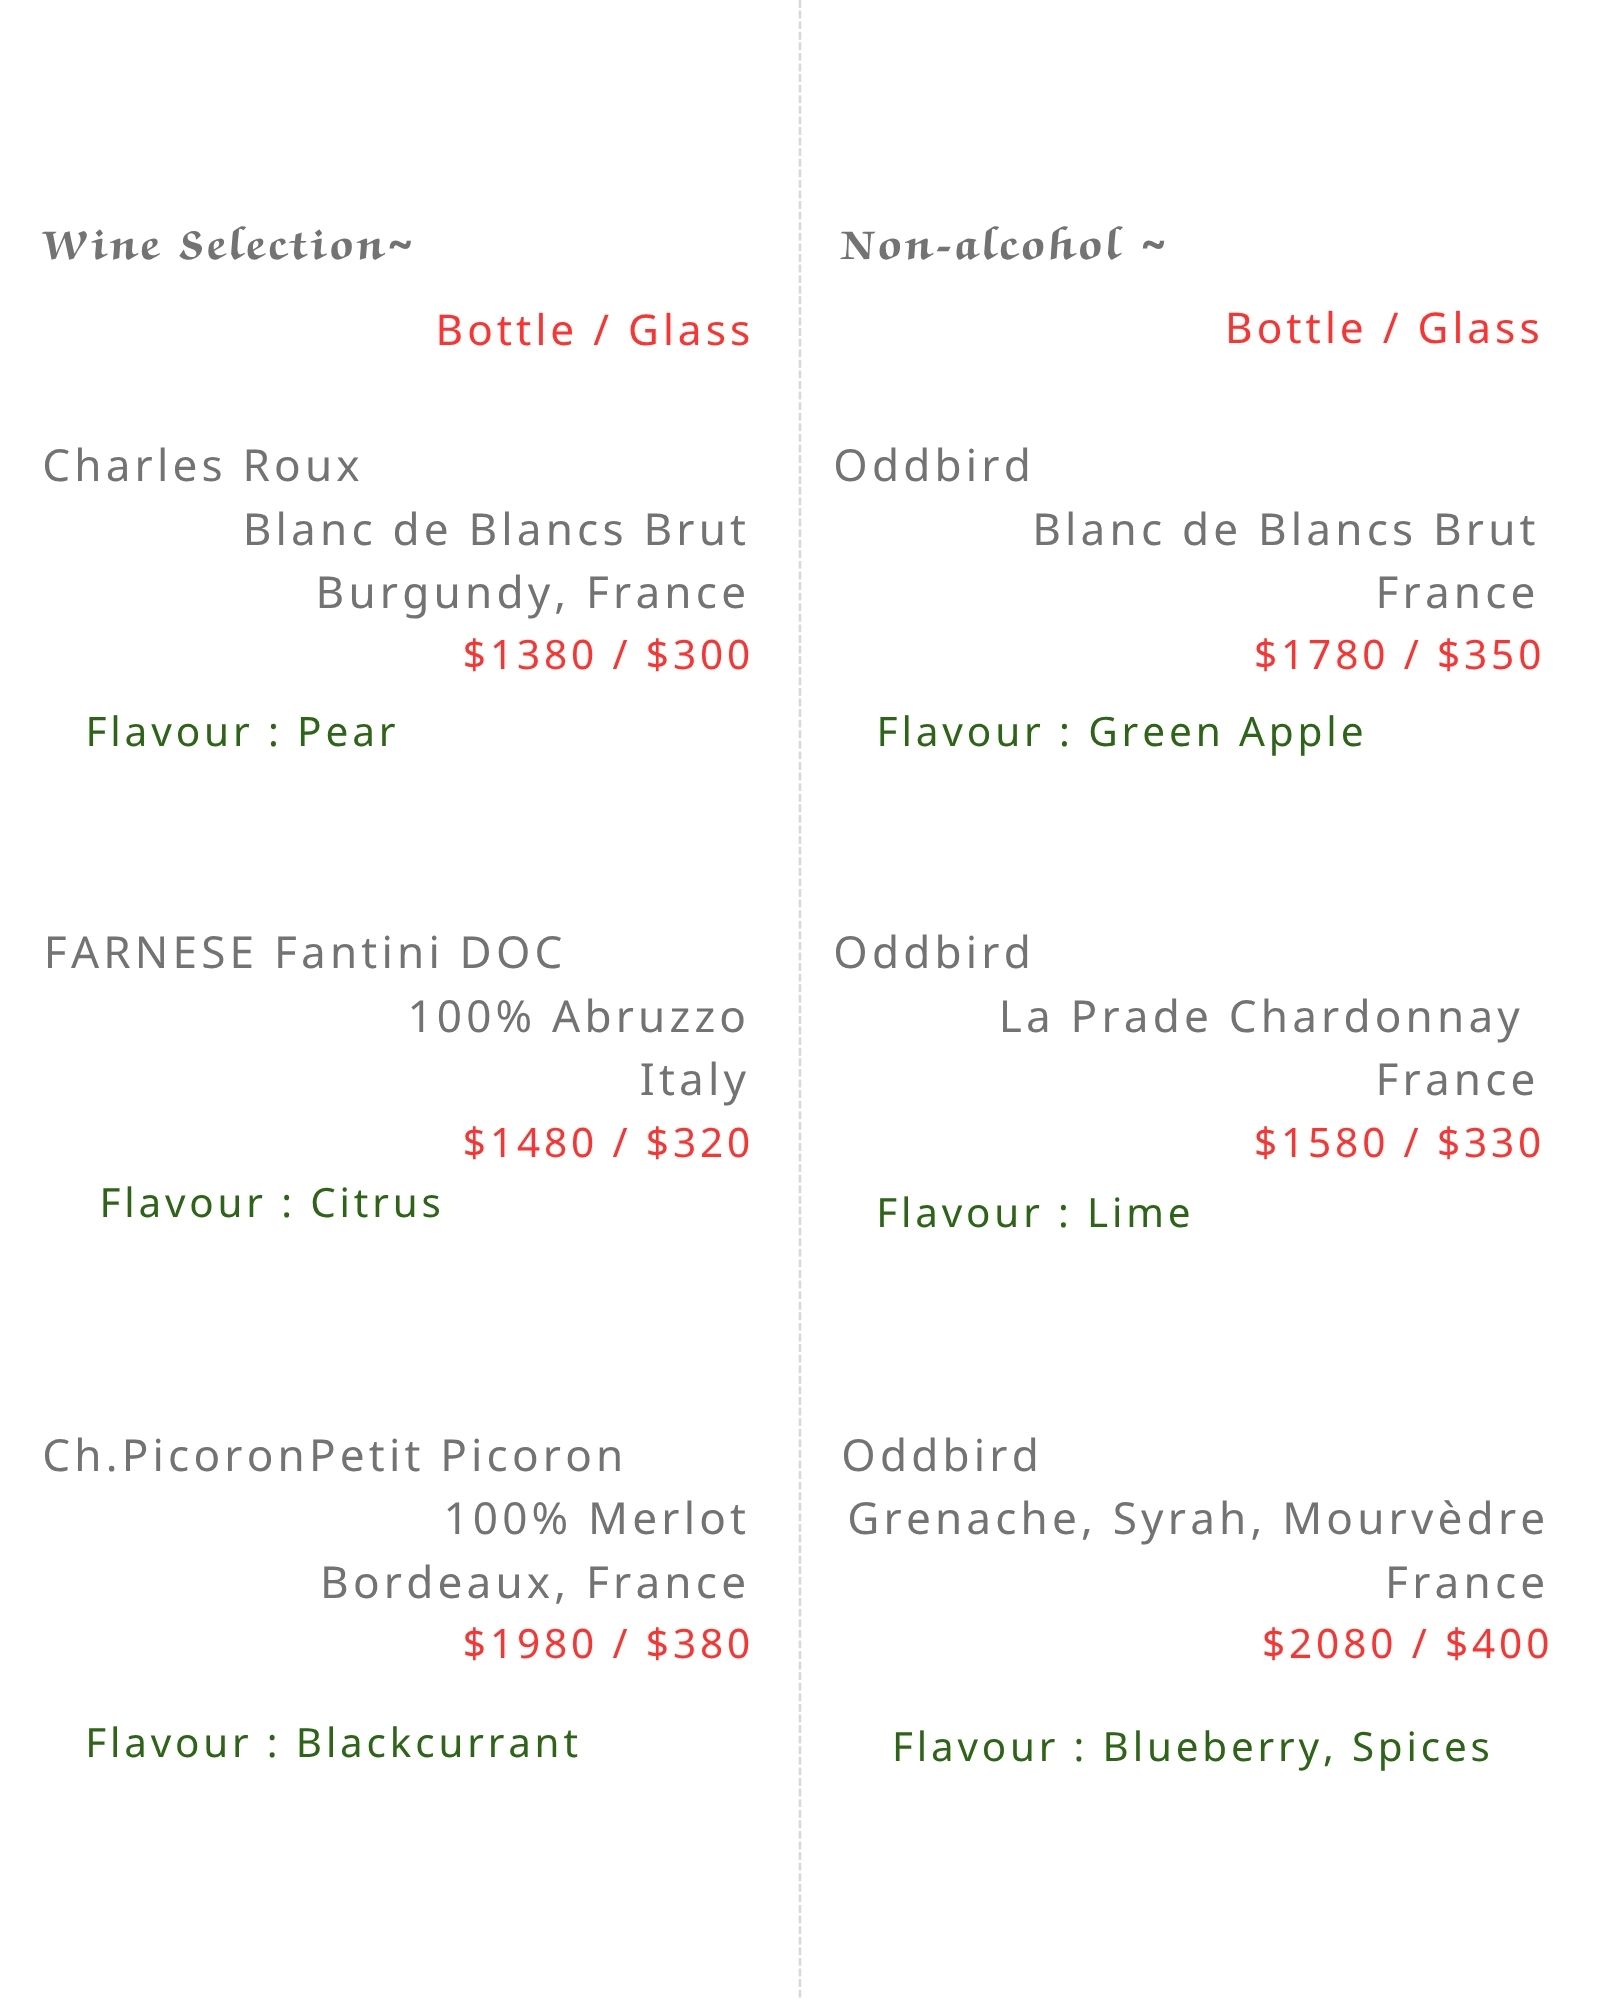The width and height of the screenshot is (1600, 2000).
Task: Click the $1380 / $300 price
Action: tap(606, 655)
